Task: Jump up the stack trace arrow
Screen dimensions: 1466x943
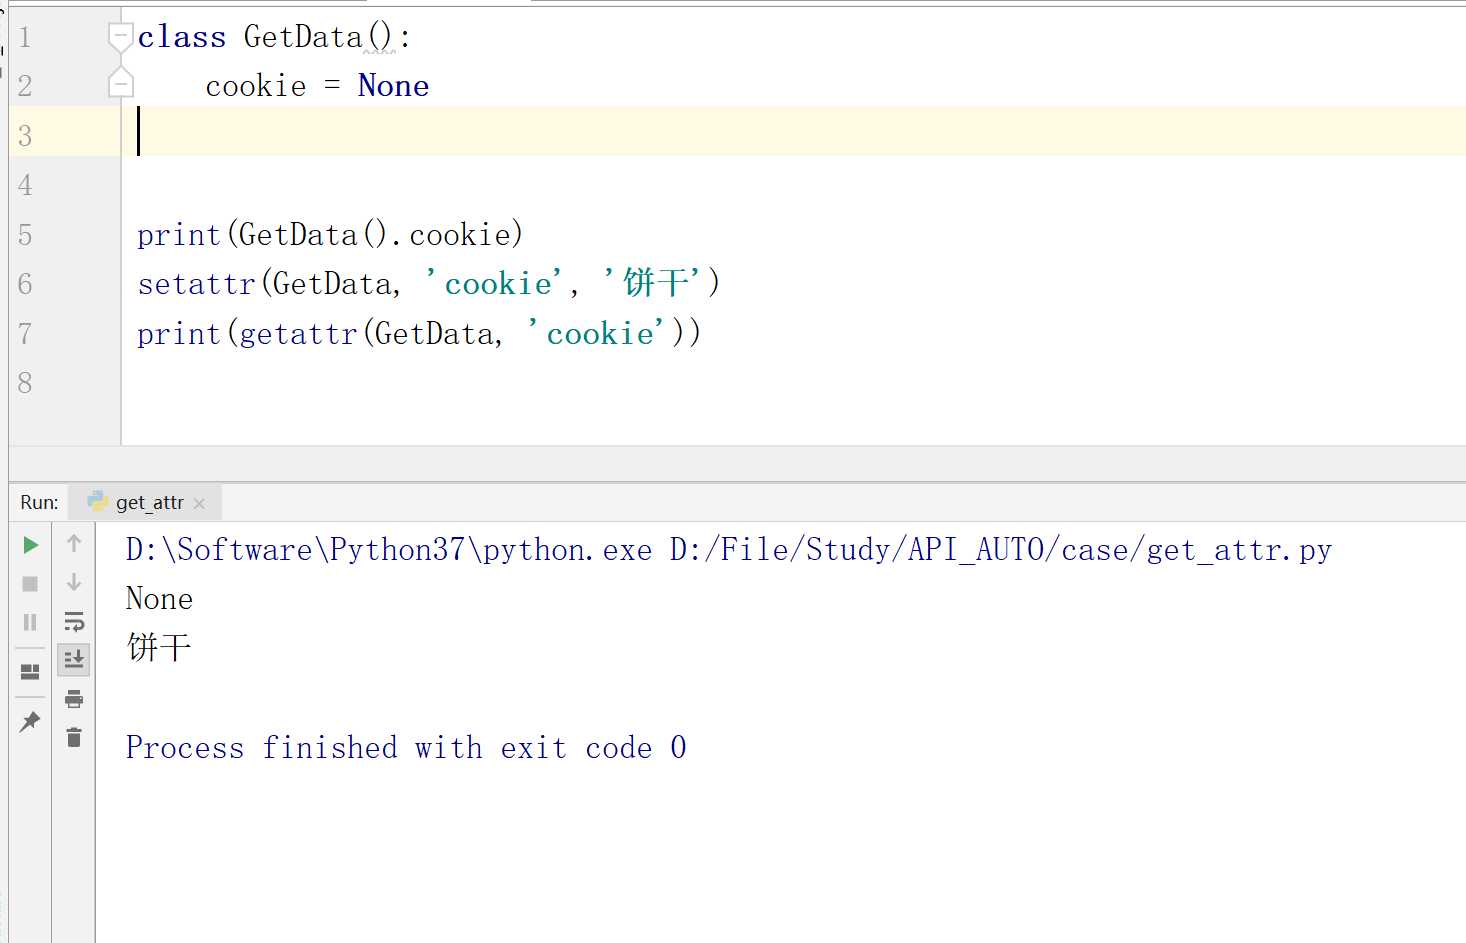Action: 74,544
